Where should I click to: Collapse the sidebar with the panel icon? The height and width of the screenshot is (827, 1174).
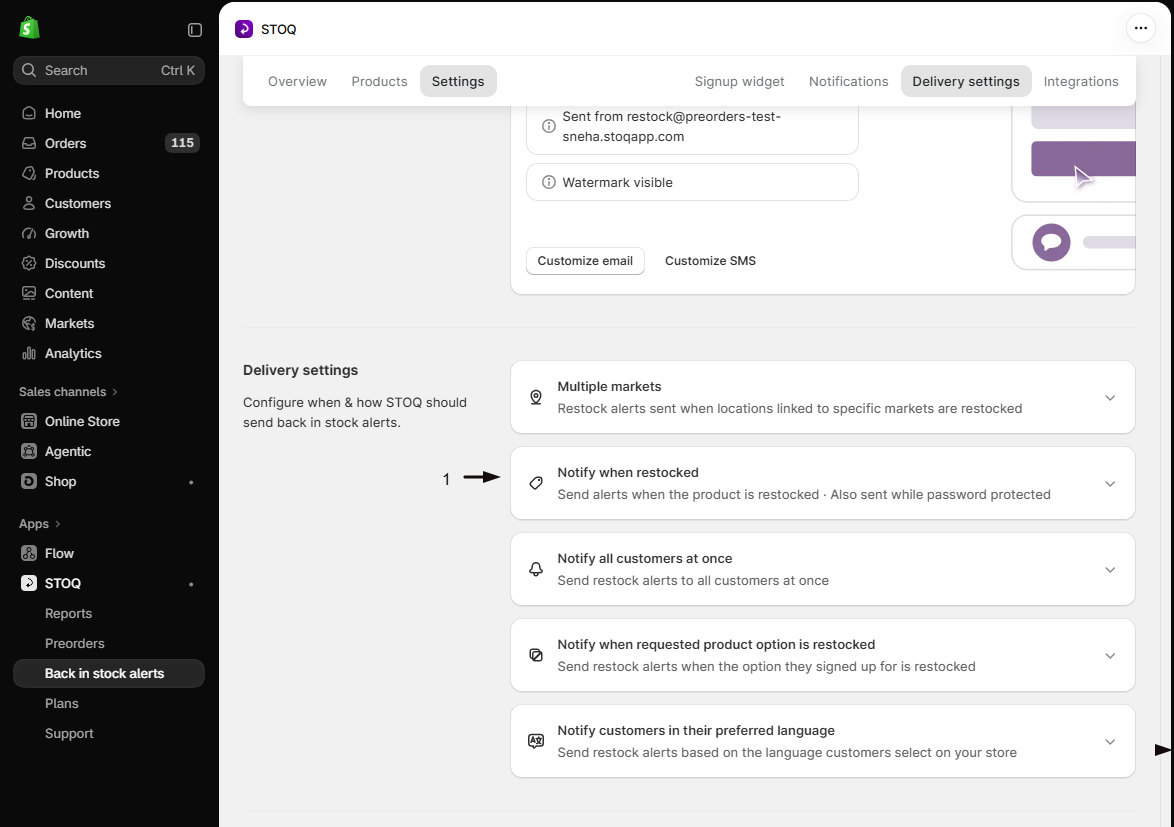tap(195, 30)
